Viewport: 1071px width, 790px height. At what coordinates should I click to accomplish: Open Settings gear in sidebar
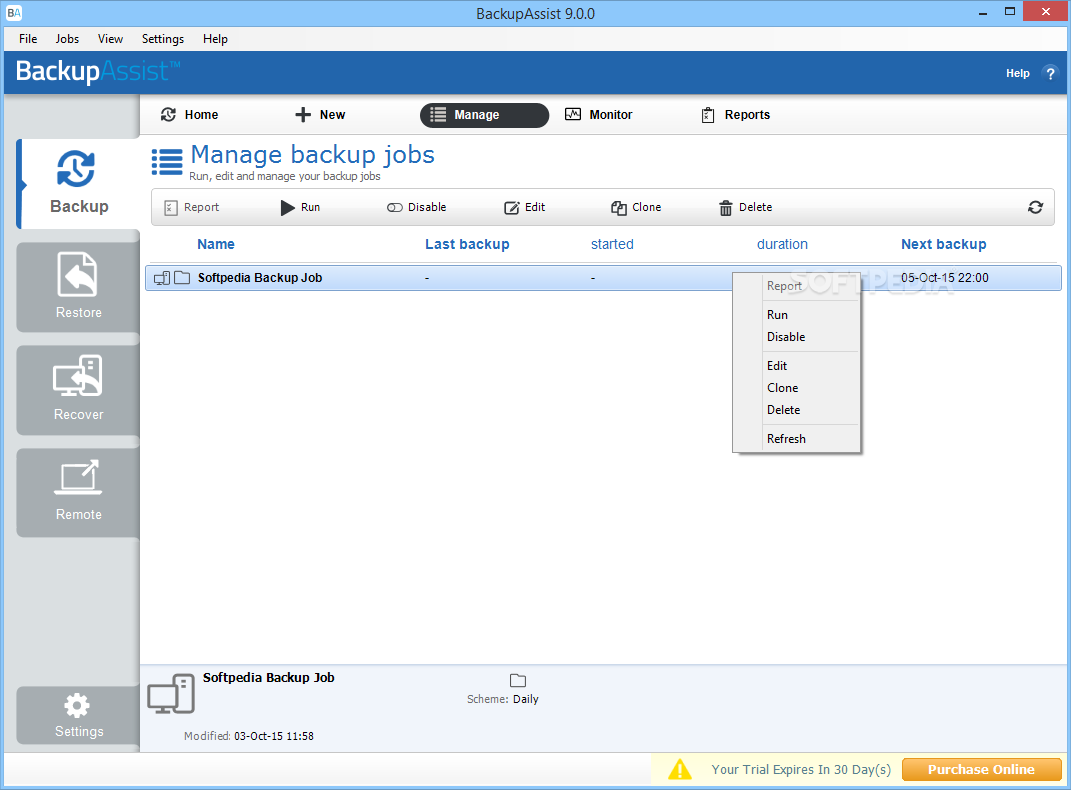(x=79, y=715)
